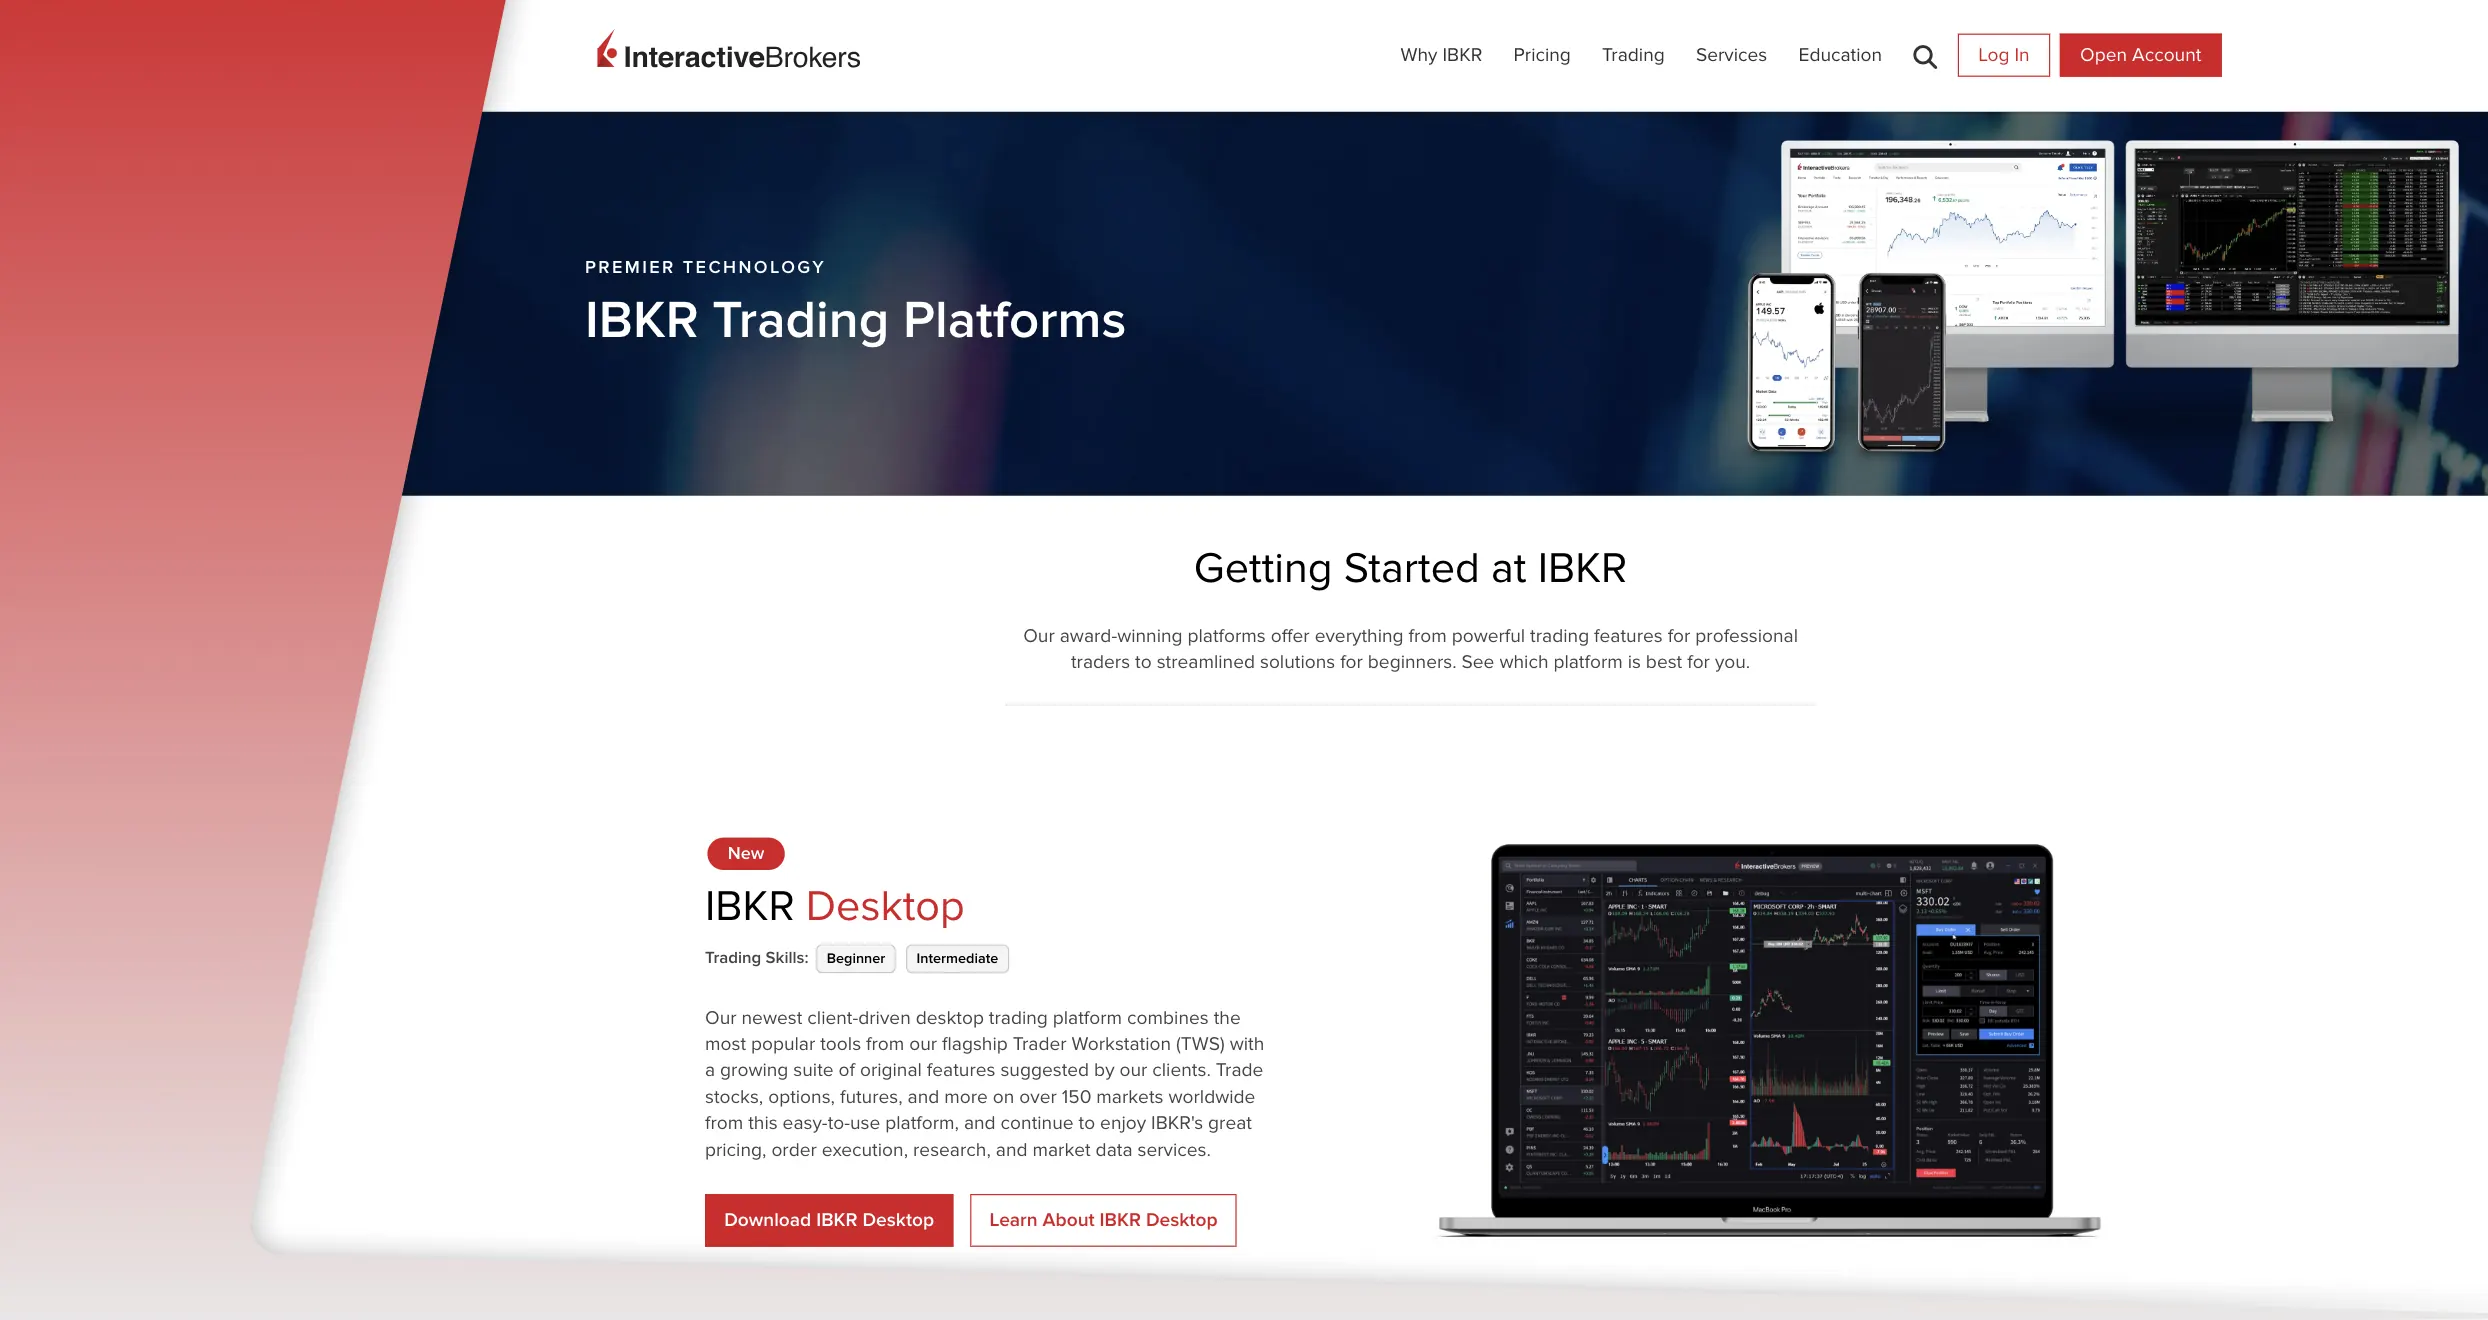Expand the Services navigation dropdown
This screenshot has height=1320, width=2488.
(x=1731, y=54)
